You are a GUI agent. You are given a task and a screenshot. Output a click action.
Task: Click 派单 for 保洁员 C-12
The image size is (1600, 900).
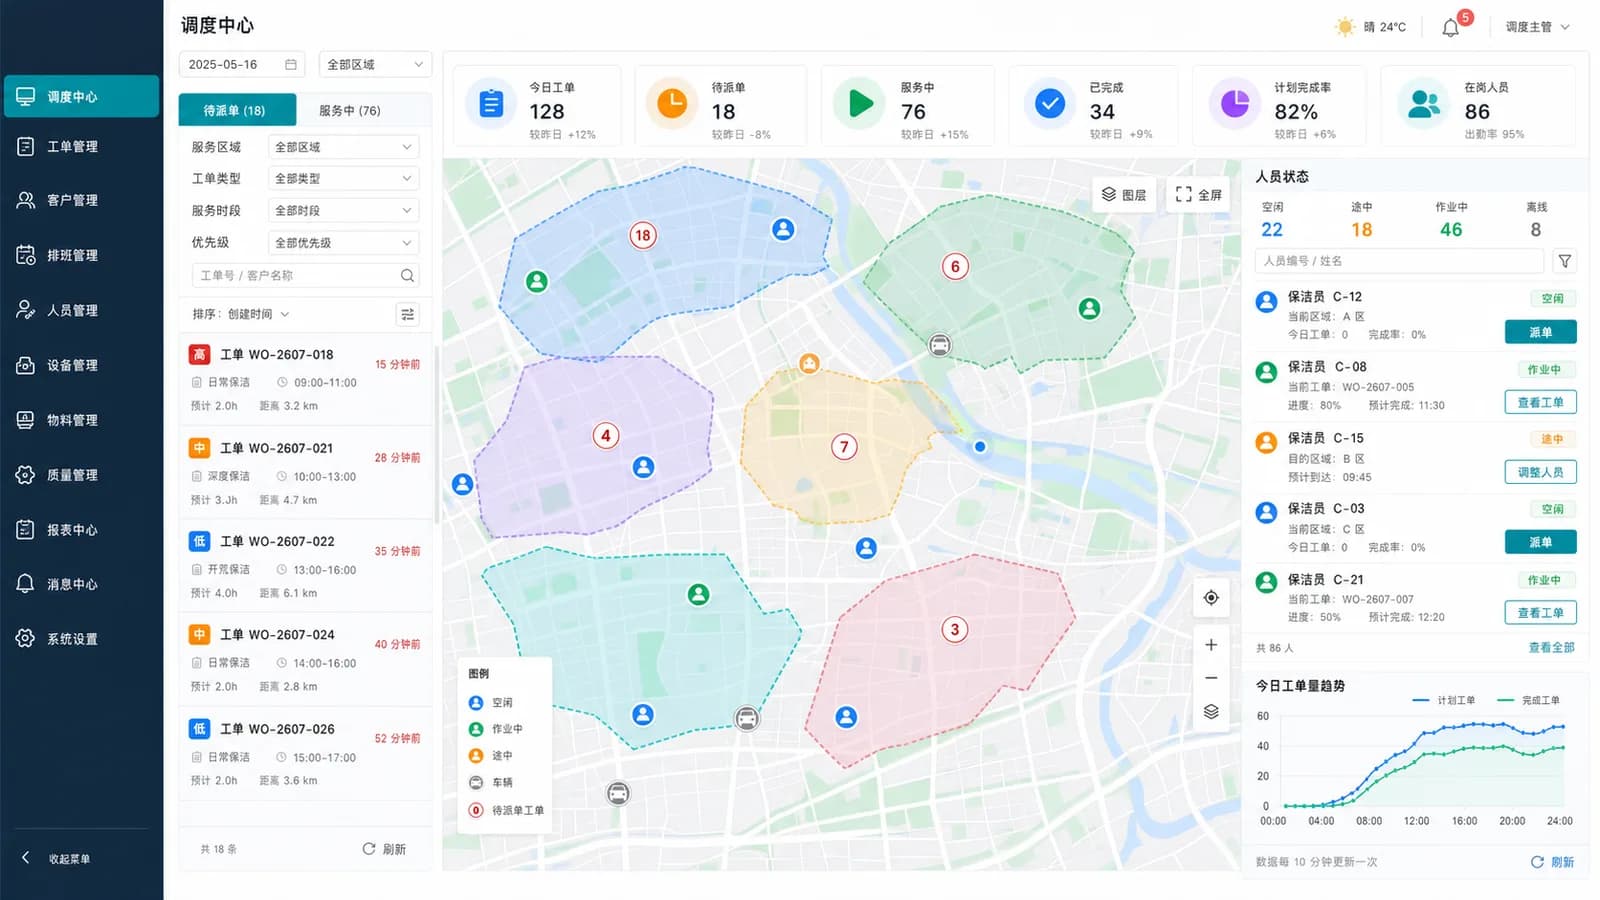click(x=1540, y=332)
